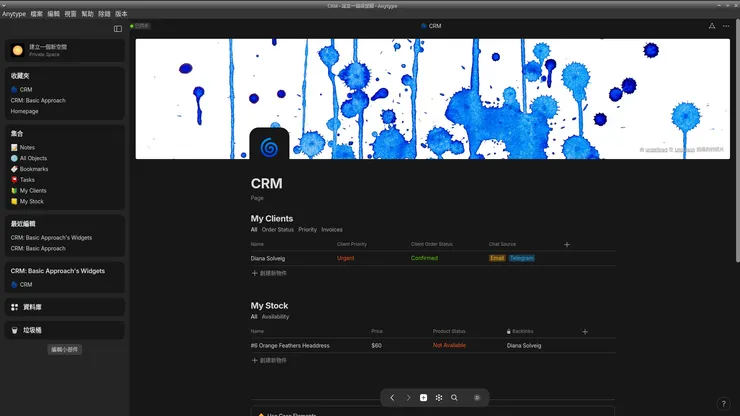740x416 pixels.
Task: Collapse CRM: Basic Approach's Widgets header
Action: pos(58,271)
